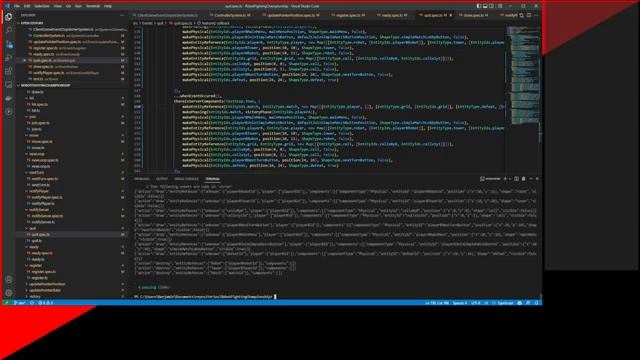Switch to the ready.spec.ts editor tab

(393, 15)
